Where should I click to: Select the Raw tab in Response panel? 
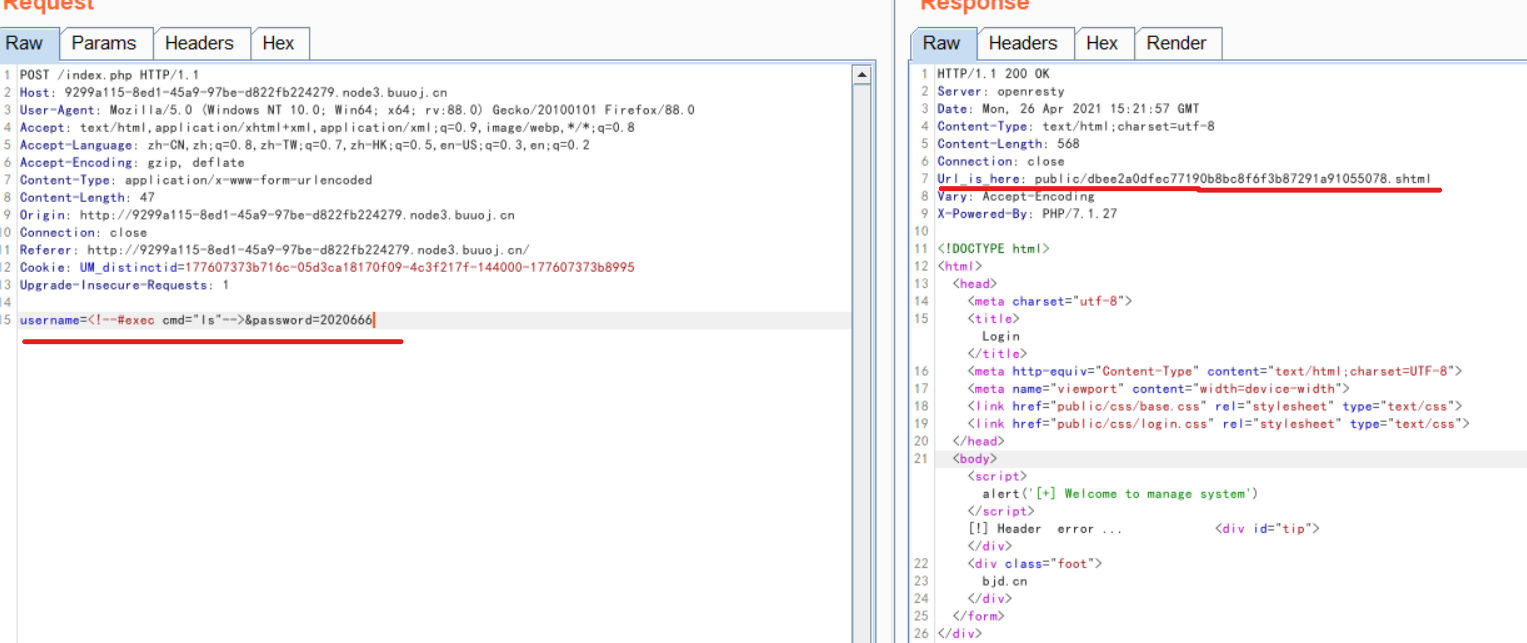coord(942,43)
